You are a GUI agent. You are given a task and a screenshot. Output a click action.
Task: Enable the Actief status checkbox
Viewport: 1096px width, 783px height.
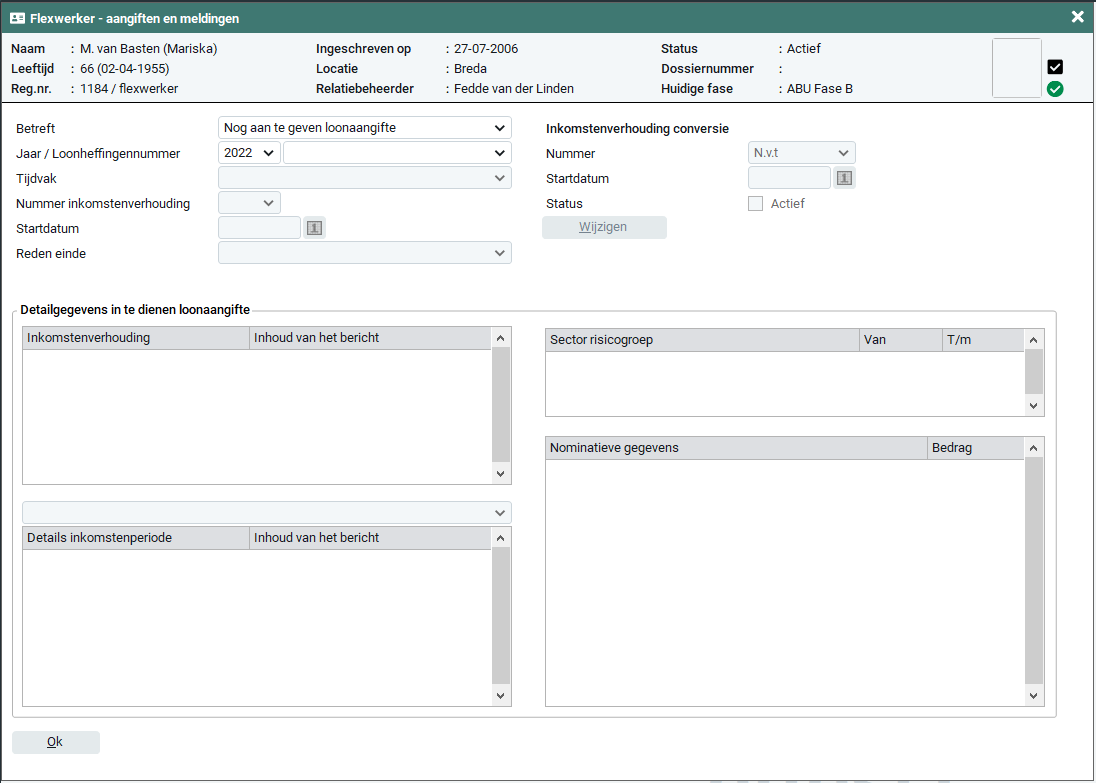coord(756,203)
